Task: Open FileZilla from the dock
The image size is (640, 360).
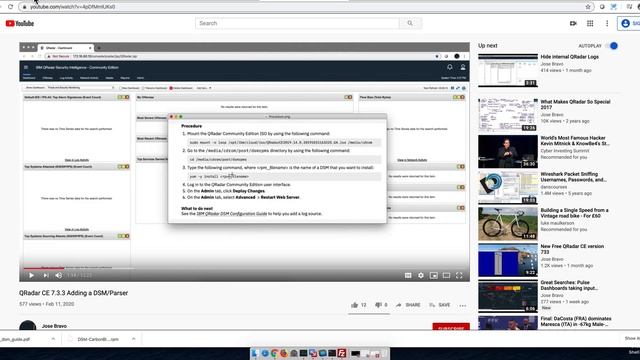Action: (x=342, y=353)
